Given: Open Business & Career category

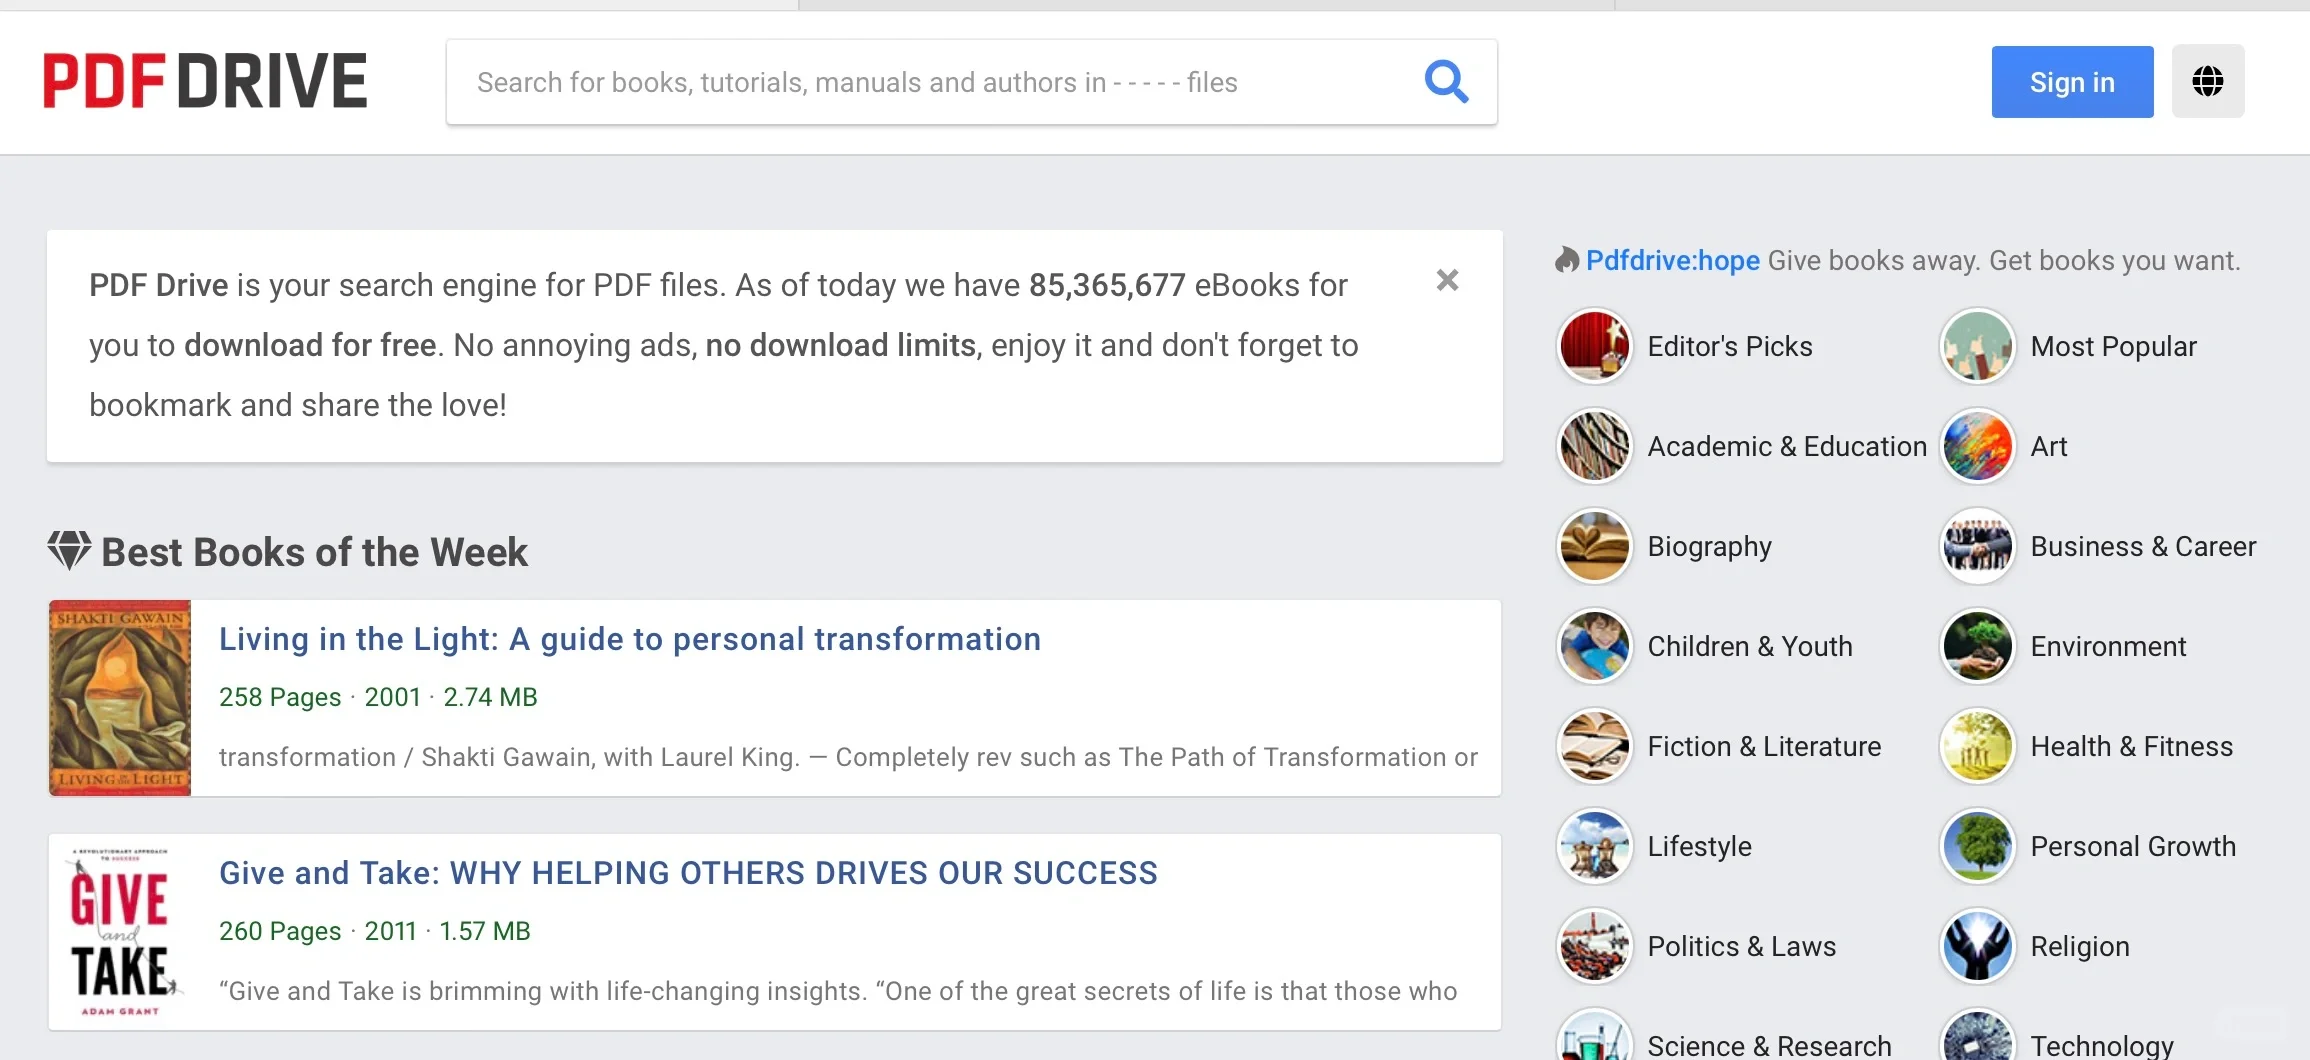Looking at the screenshot, I should [x=2143, y=546].
